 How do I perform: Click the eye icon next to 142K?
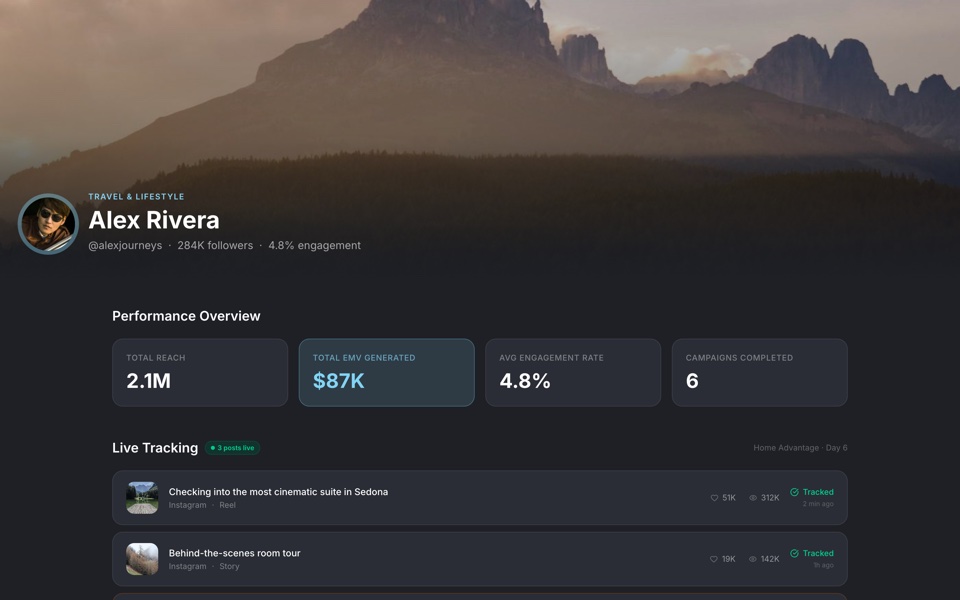coord(753,559)
